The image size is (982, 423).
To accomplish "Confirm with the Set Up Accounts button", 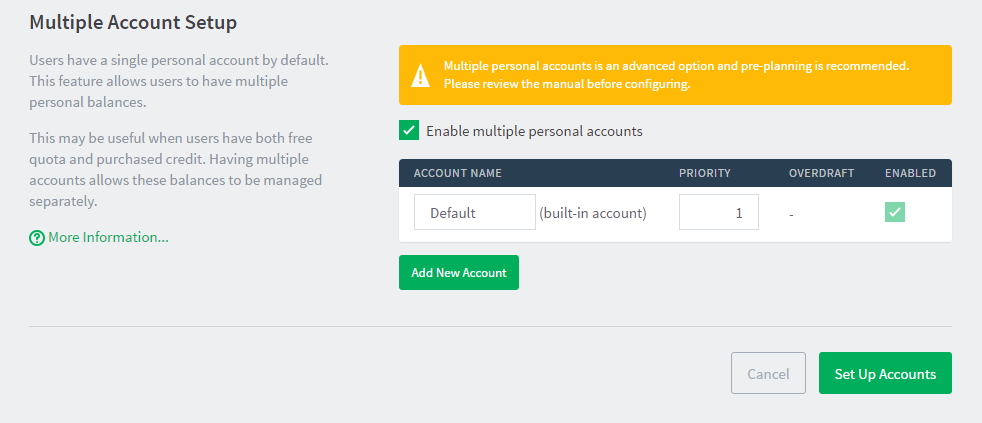I will point(885,374).
